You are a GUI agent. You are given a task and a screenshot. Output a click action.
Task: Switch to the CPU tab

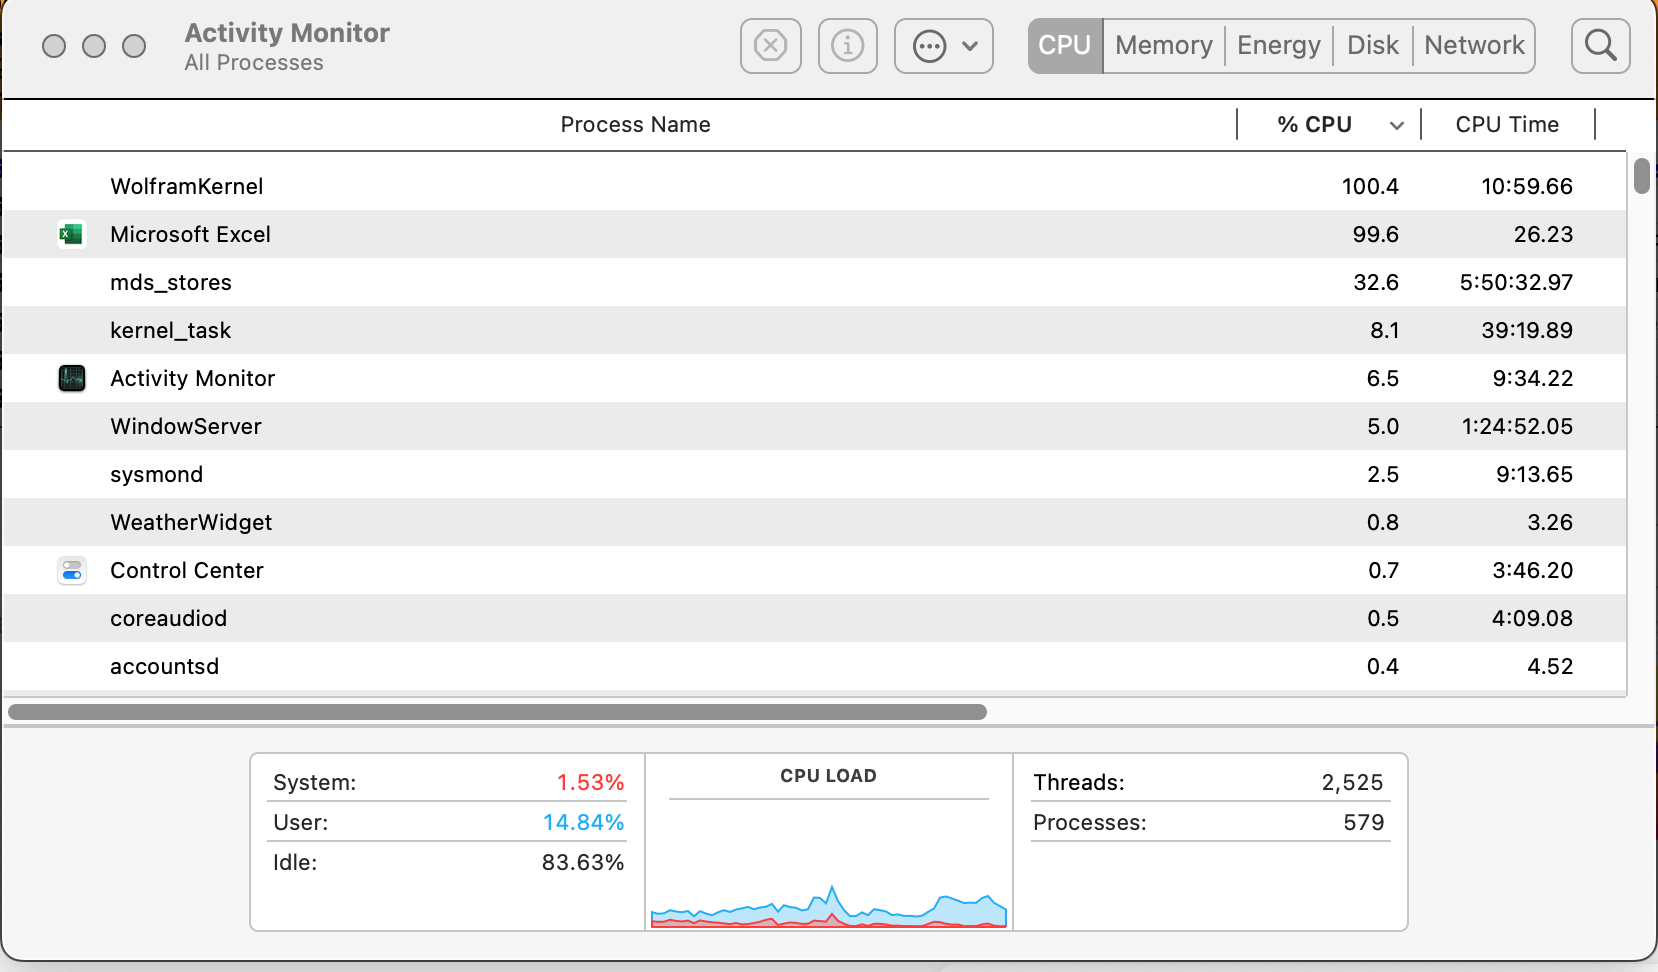click(1065, 46)
